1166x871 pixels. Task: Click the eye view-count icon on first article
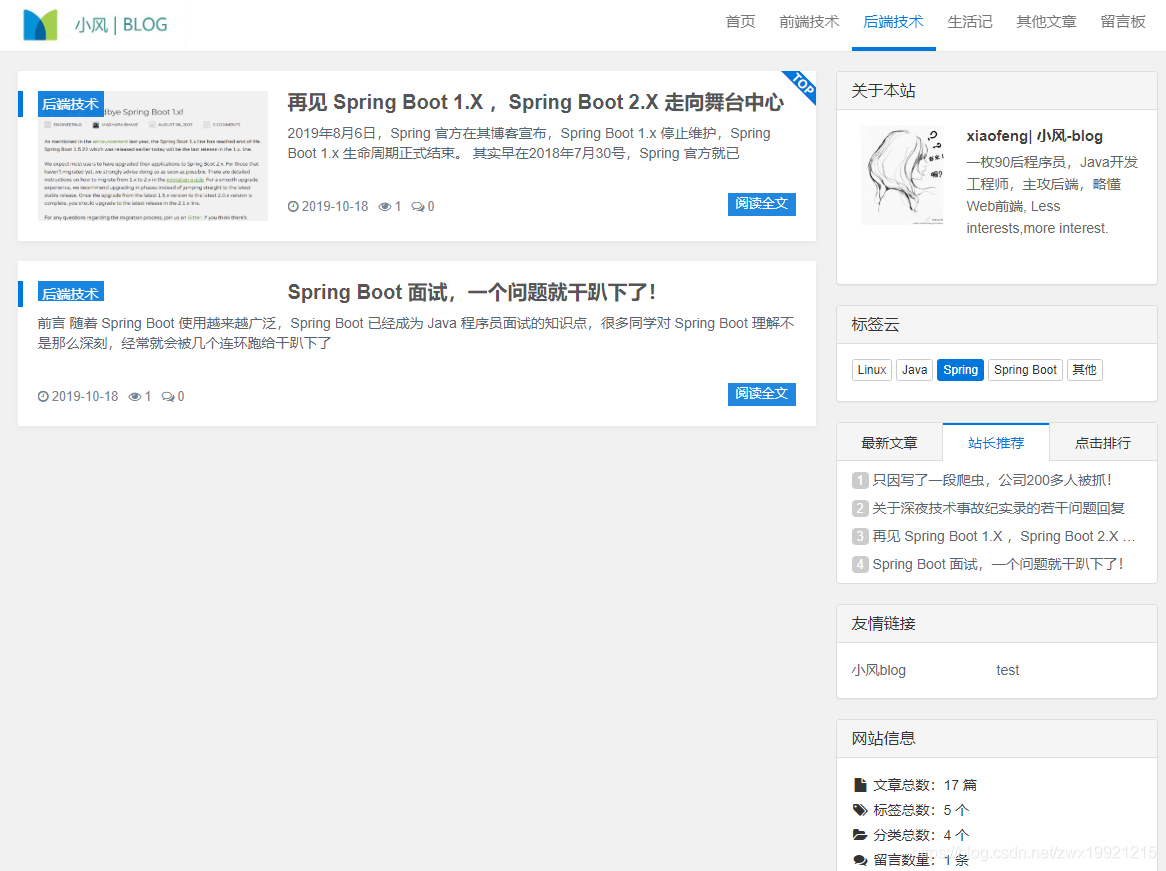(383, 205)
